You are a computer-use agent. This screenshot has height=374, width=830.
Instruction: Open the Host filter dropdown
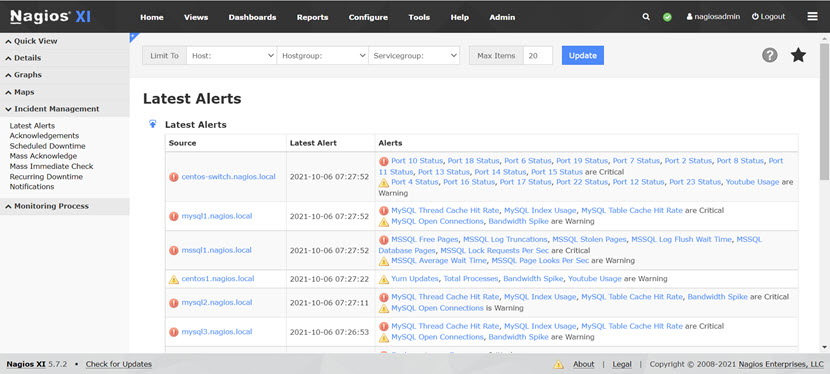click(232, 56)
